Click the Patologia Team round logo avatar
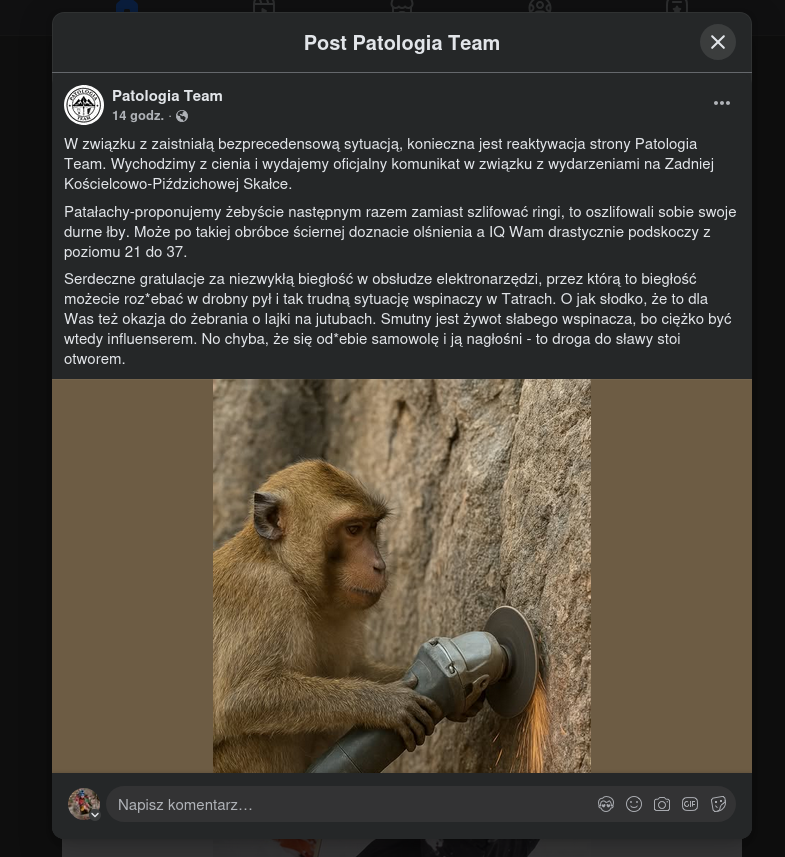785x857 pixels. [x=84, y=105]
